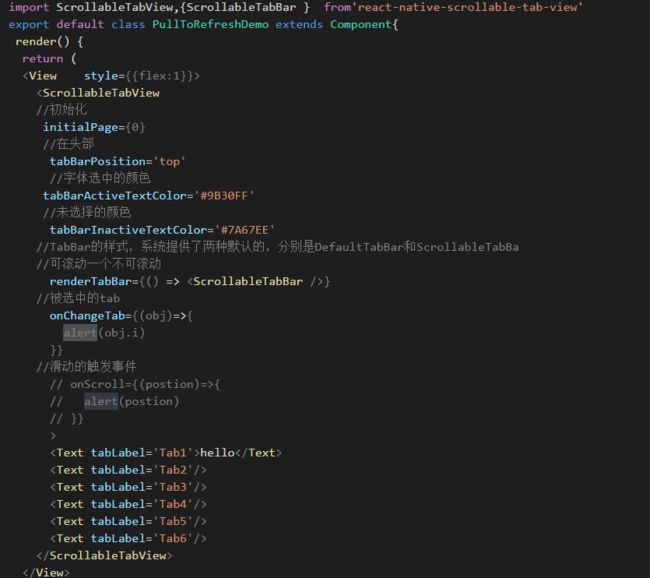Click tabBarPosition='top' attribute
The width and height of the screenshot is (650, 578).
point(117,161)
